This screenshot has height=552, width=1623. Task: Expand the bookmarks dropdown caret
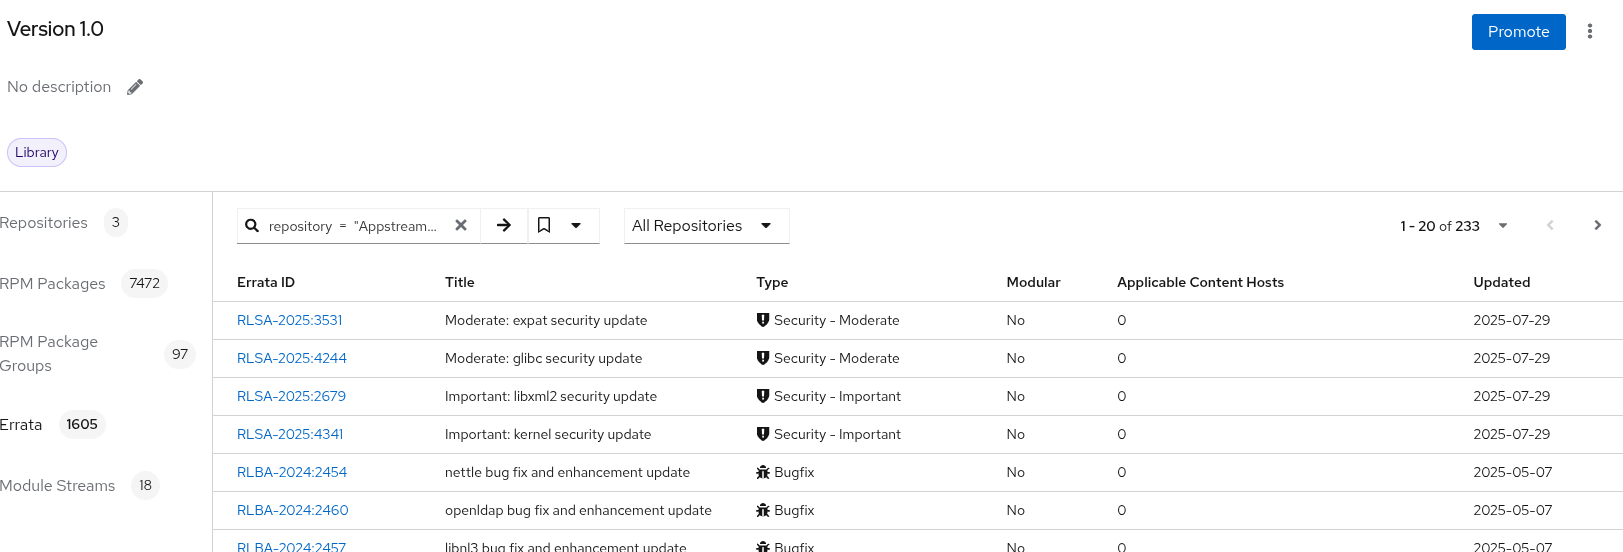[x=576, y=226]
